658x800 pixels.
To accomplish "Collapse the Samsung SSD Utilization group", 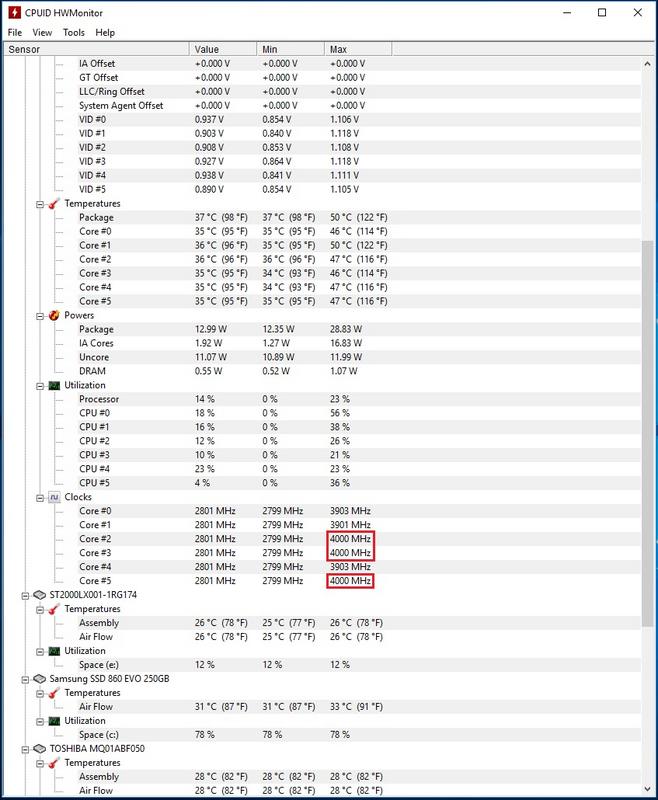I will [40, 721].
